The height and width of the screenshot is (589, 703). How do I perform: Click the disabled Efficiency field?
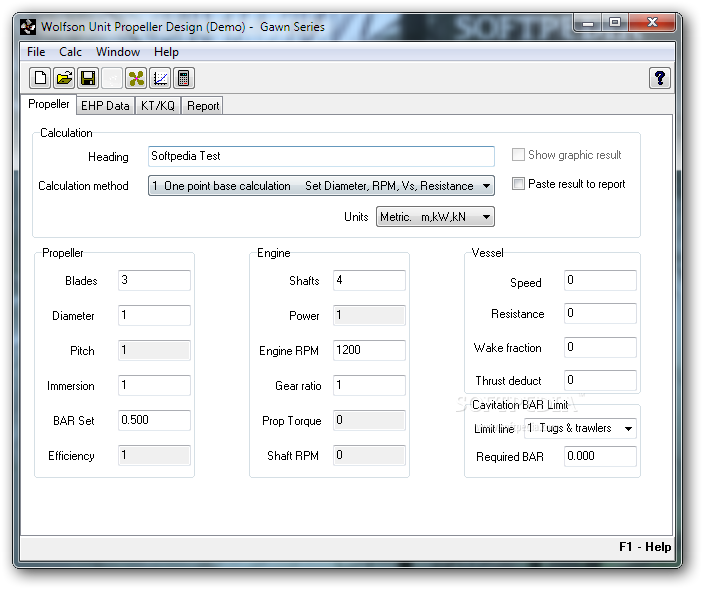pyautogui.click(x=154, y=455)
